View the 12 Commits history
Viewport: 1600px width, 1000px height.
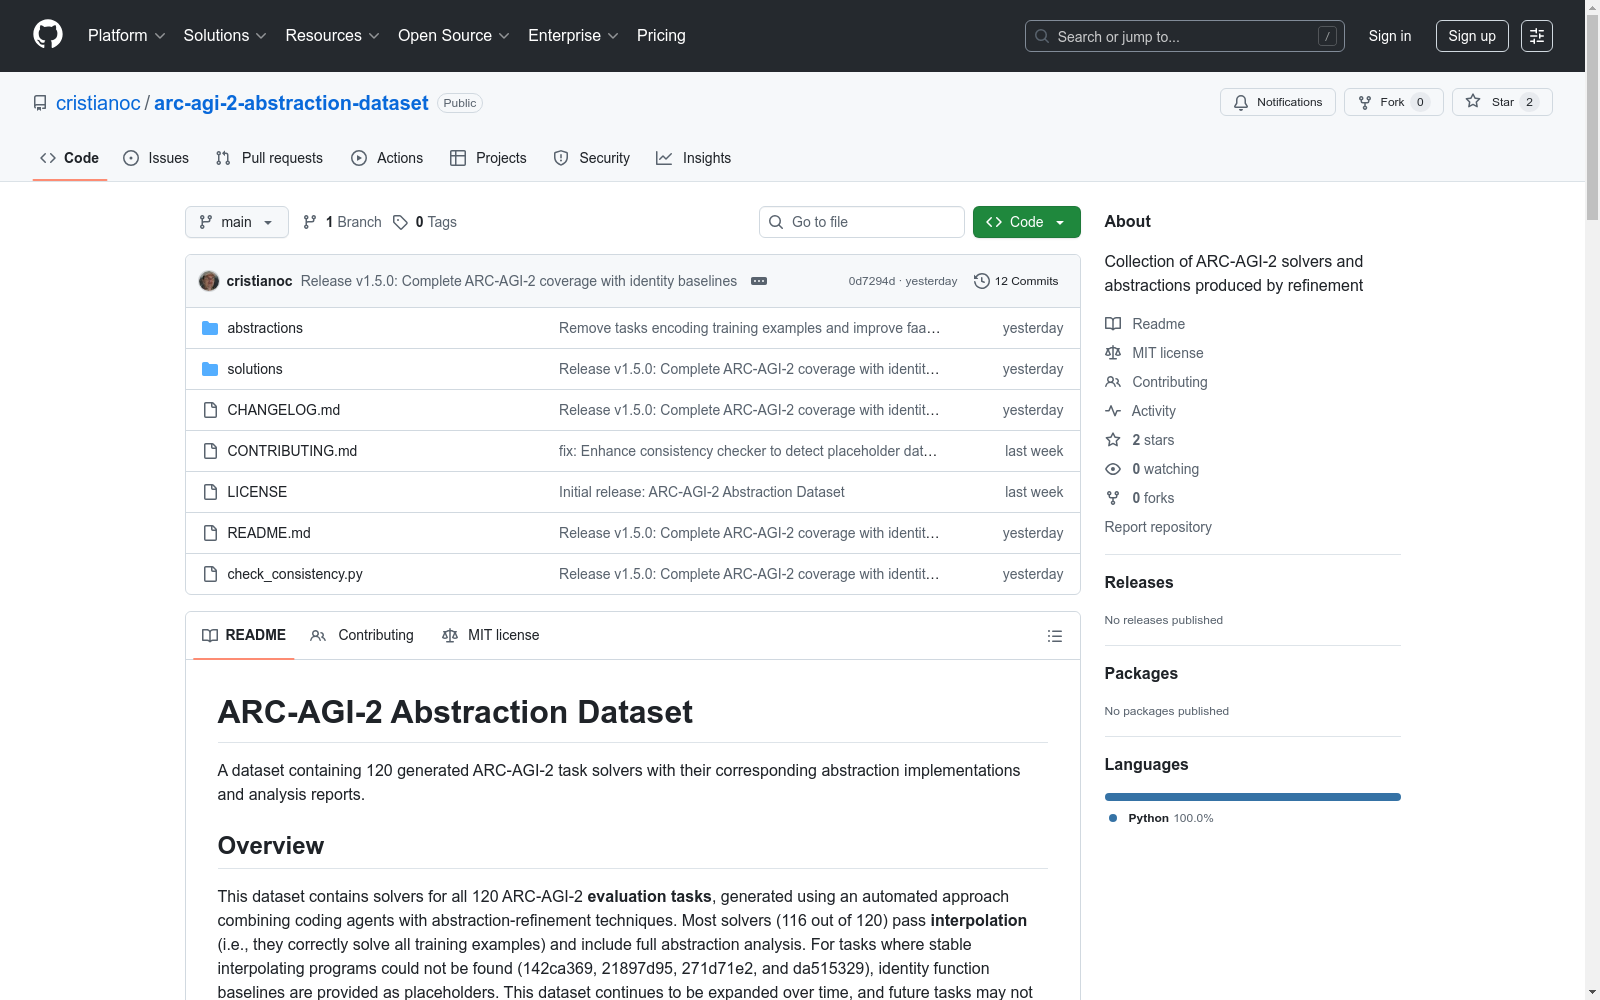1016,281
